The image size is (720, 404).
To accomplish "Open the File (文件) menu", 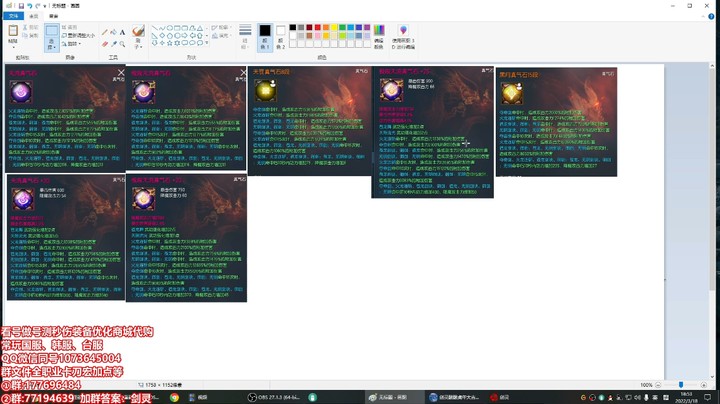I will pos(13,16).
